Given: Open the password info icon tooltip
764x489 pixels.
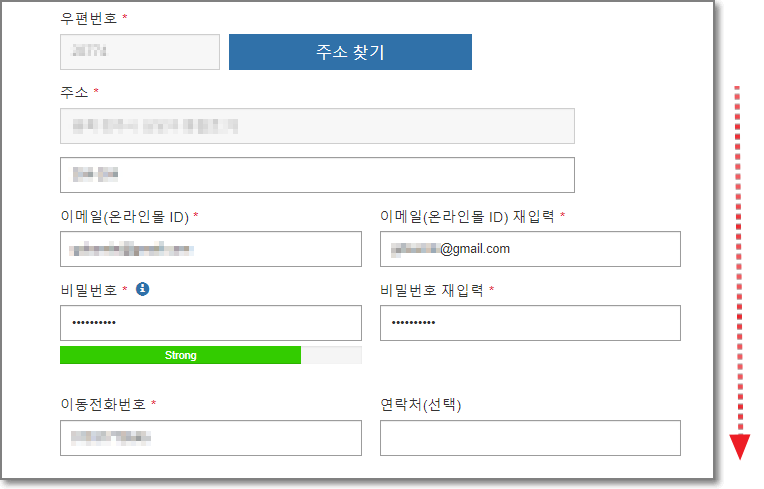Looking at the screenshot, I should (x=142, y=289).
